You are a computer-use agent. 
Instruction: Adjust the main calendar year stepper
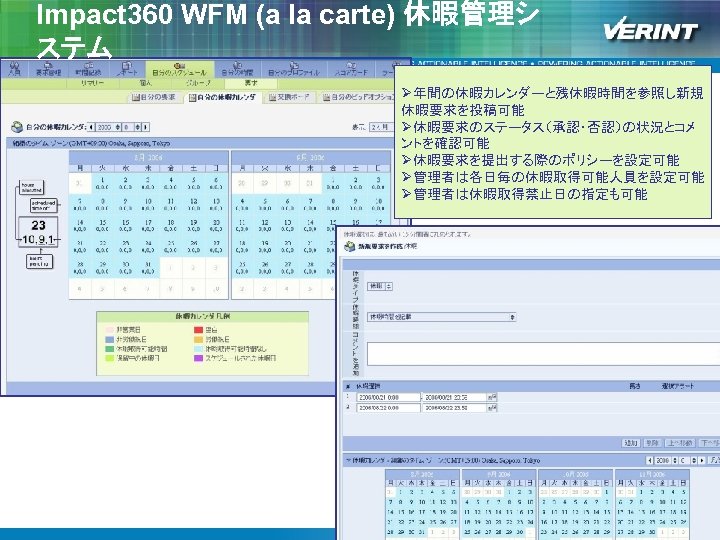[x=118, y=127]
